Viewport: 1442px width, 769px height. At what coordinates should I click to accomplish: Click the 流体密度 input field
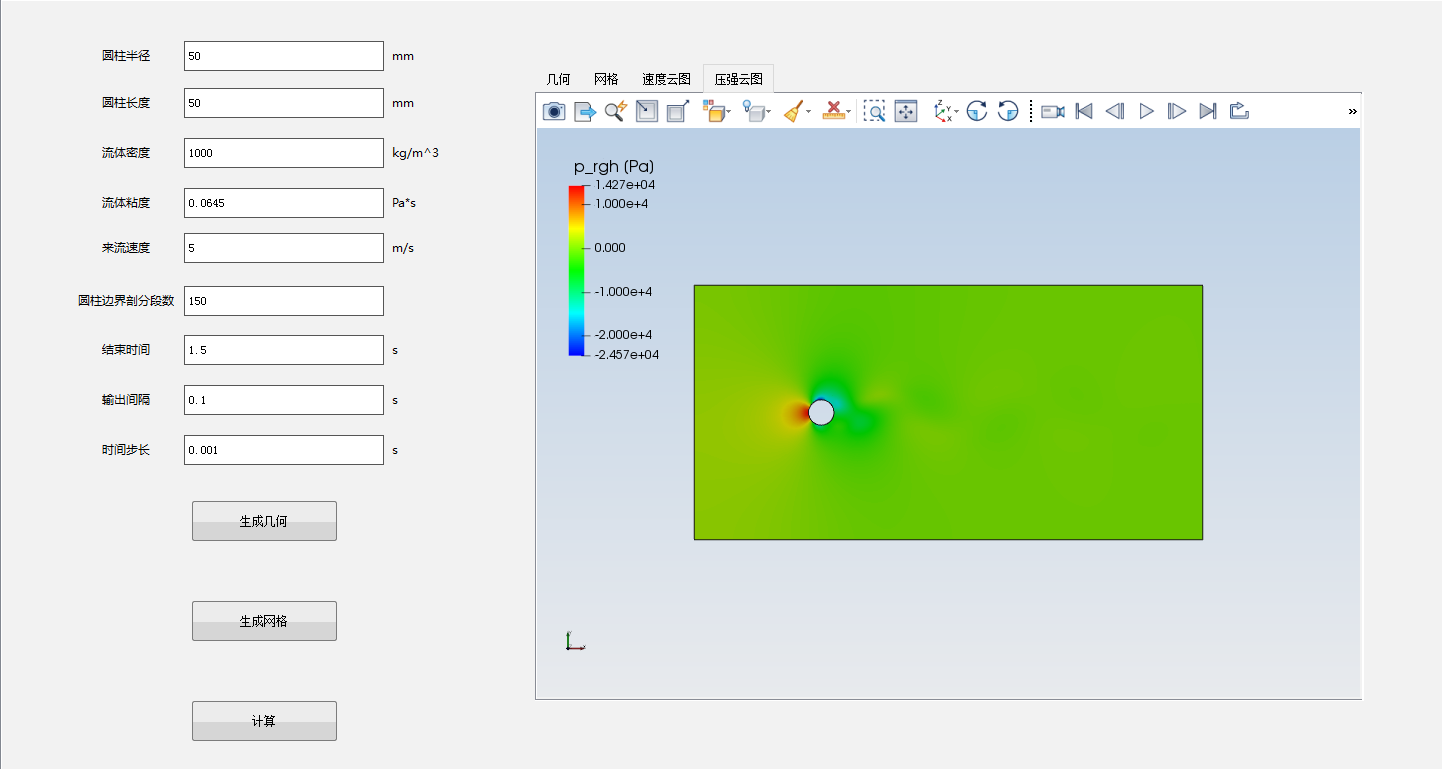284,153
